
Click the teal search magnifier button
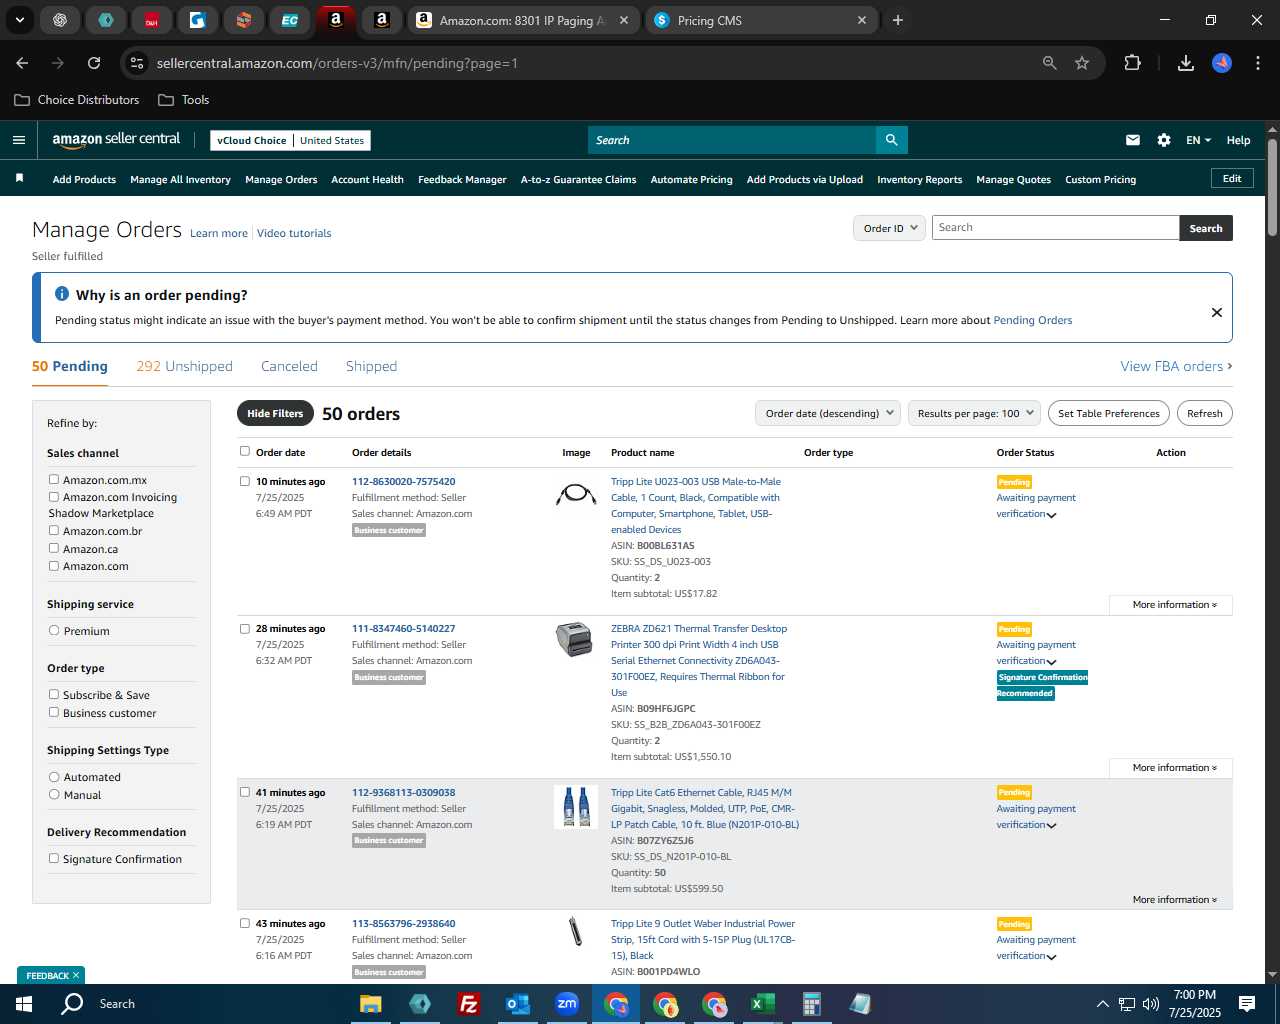click(x=891, y=140)
